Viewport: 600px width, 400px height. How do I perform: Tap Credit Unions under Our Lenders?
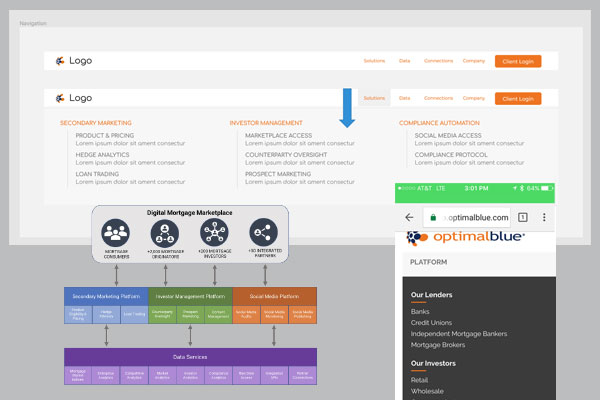[433, 322]
